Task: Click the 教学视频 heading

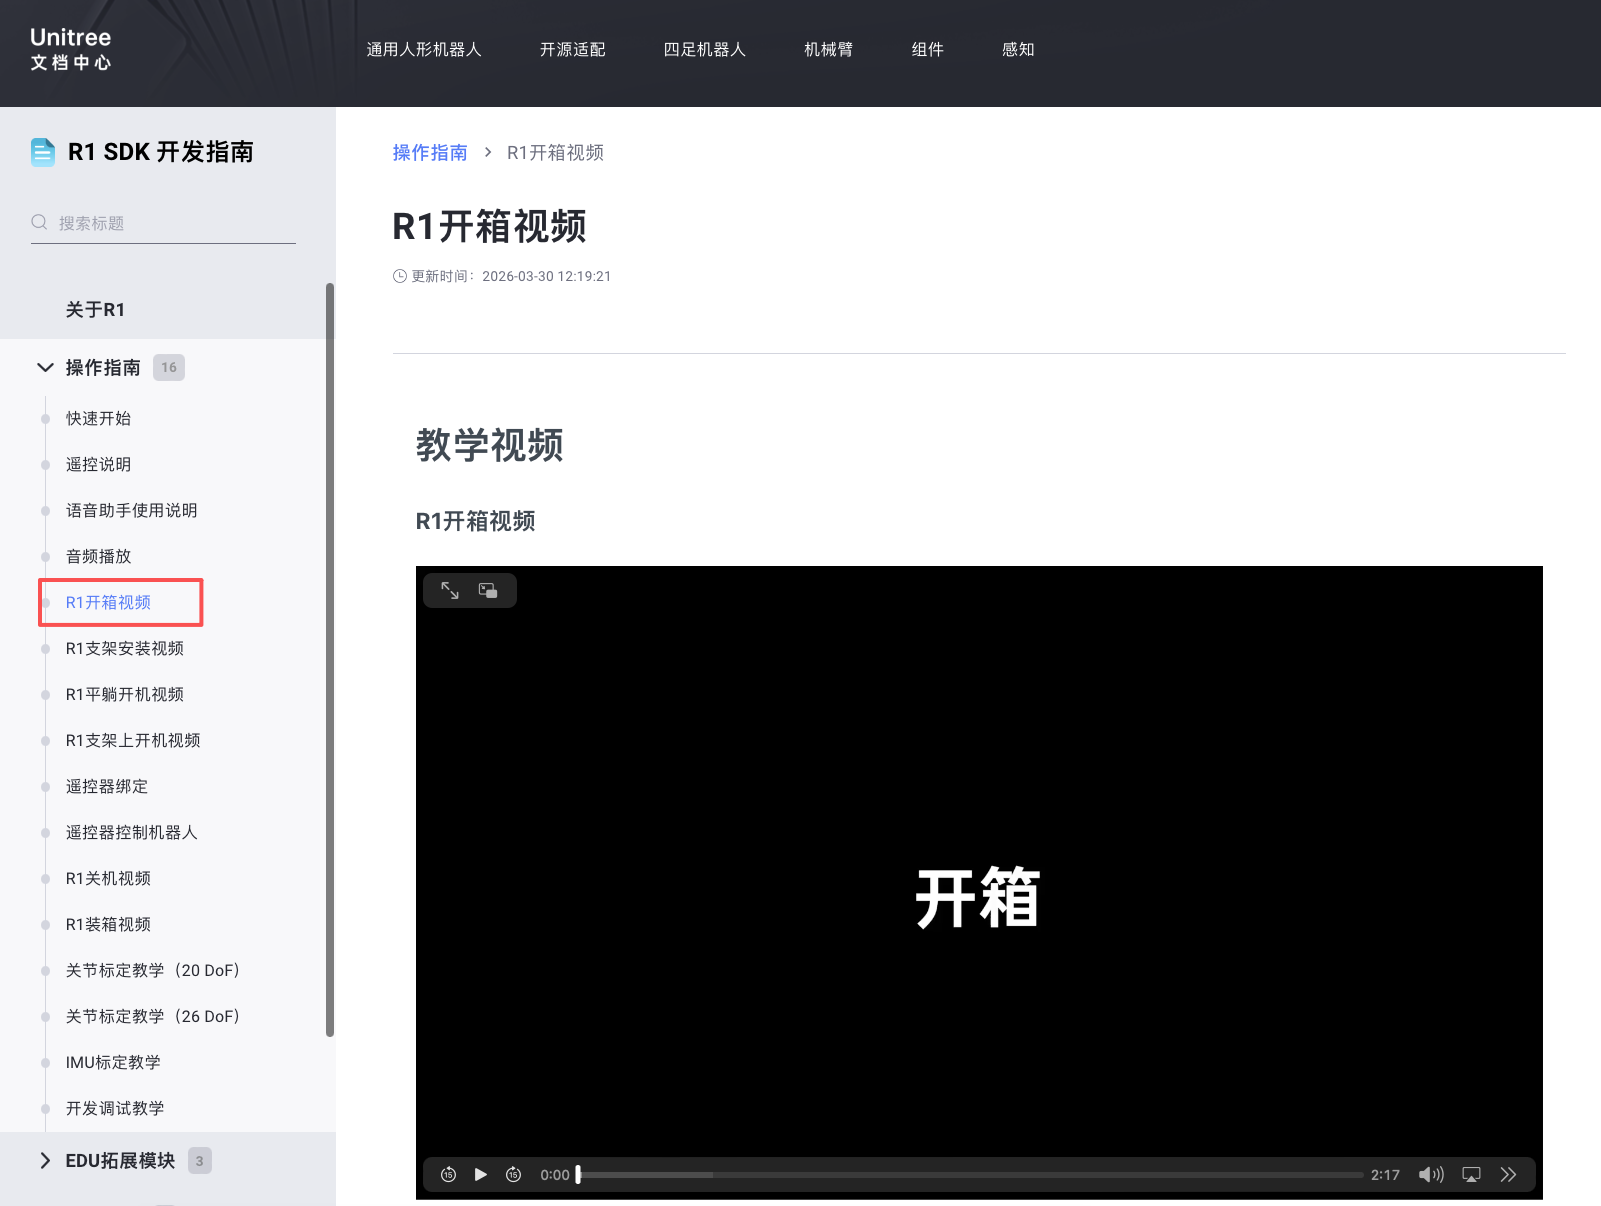Action: [x=490, y=445]
